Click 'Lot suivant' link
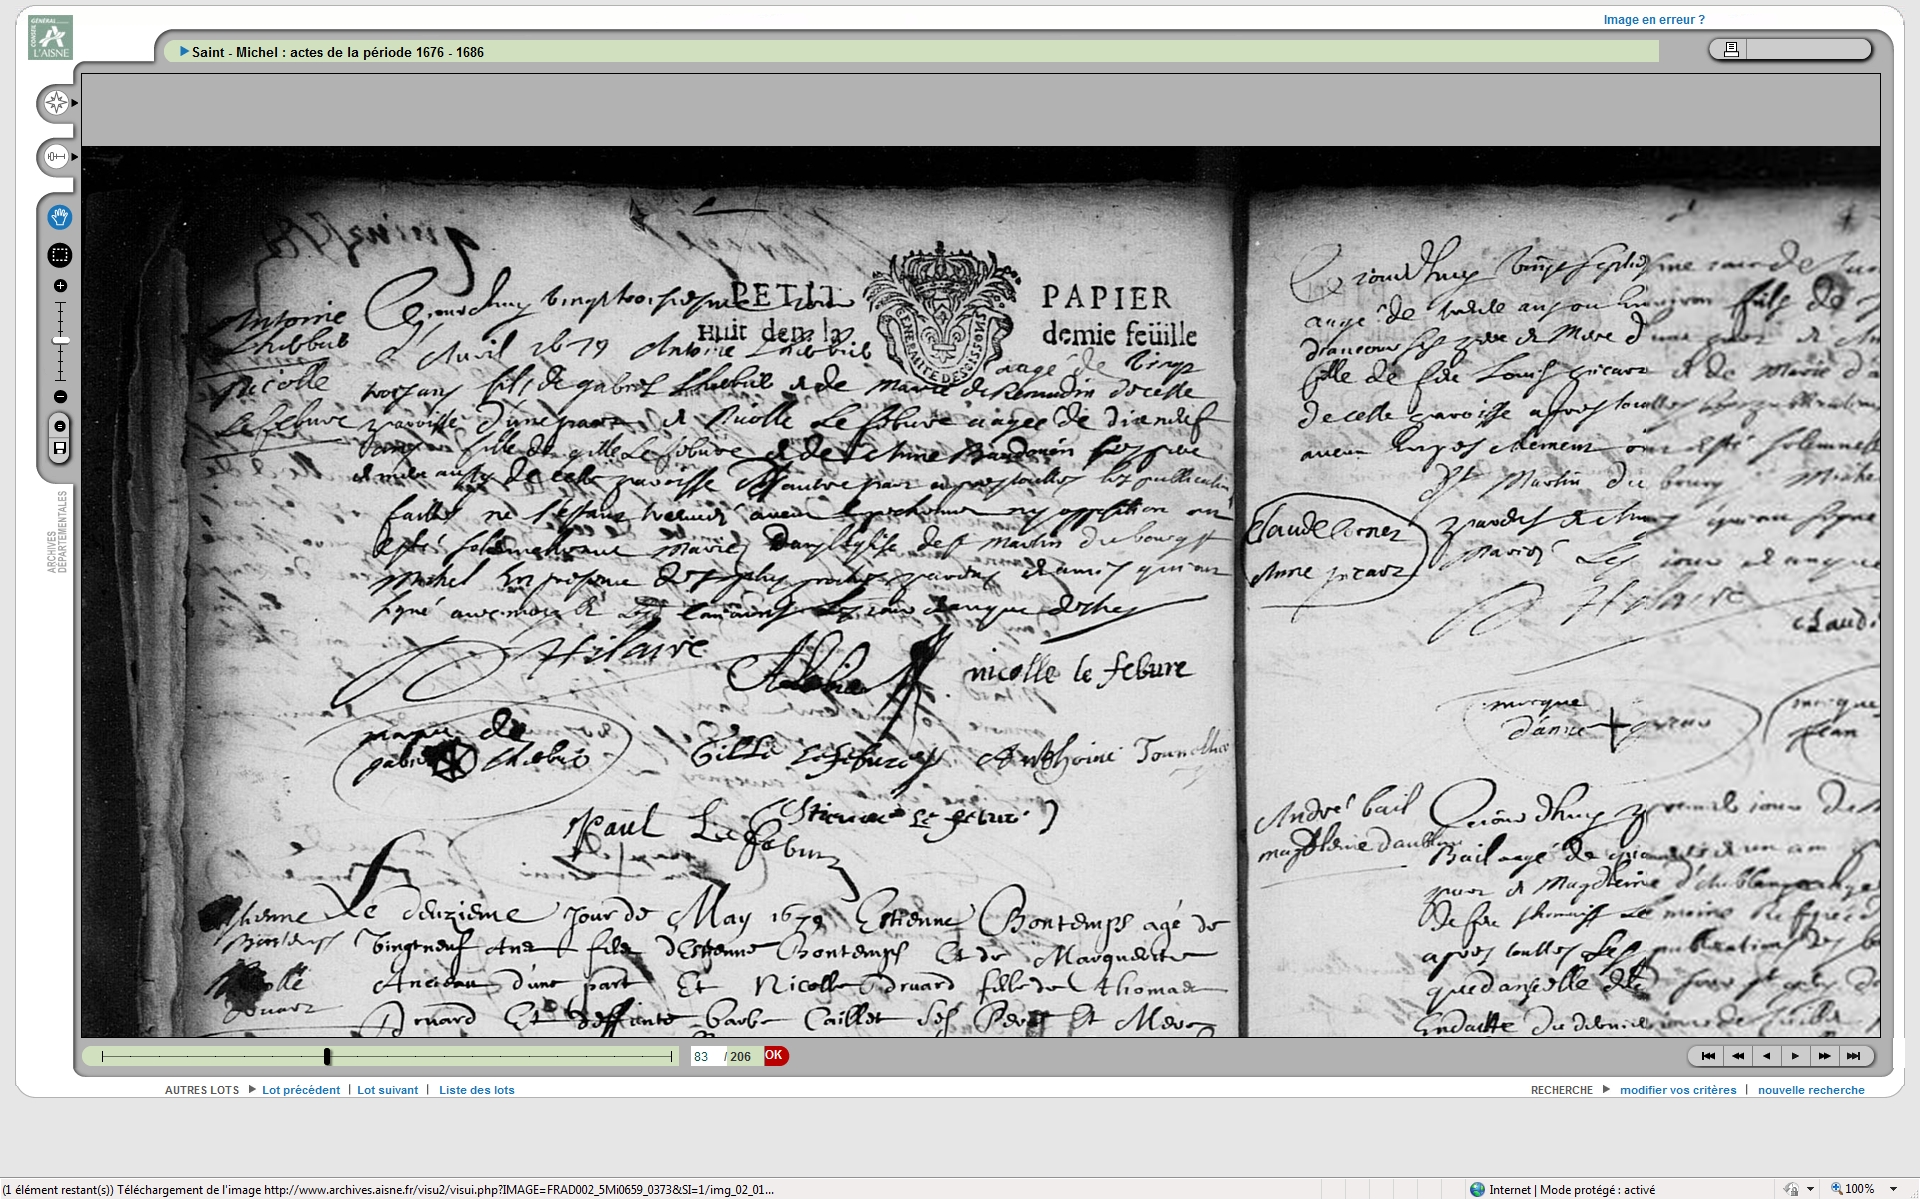Image resolution: width=1920 pixels, height=1200 pixels. tap(387, 1090)
